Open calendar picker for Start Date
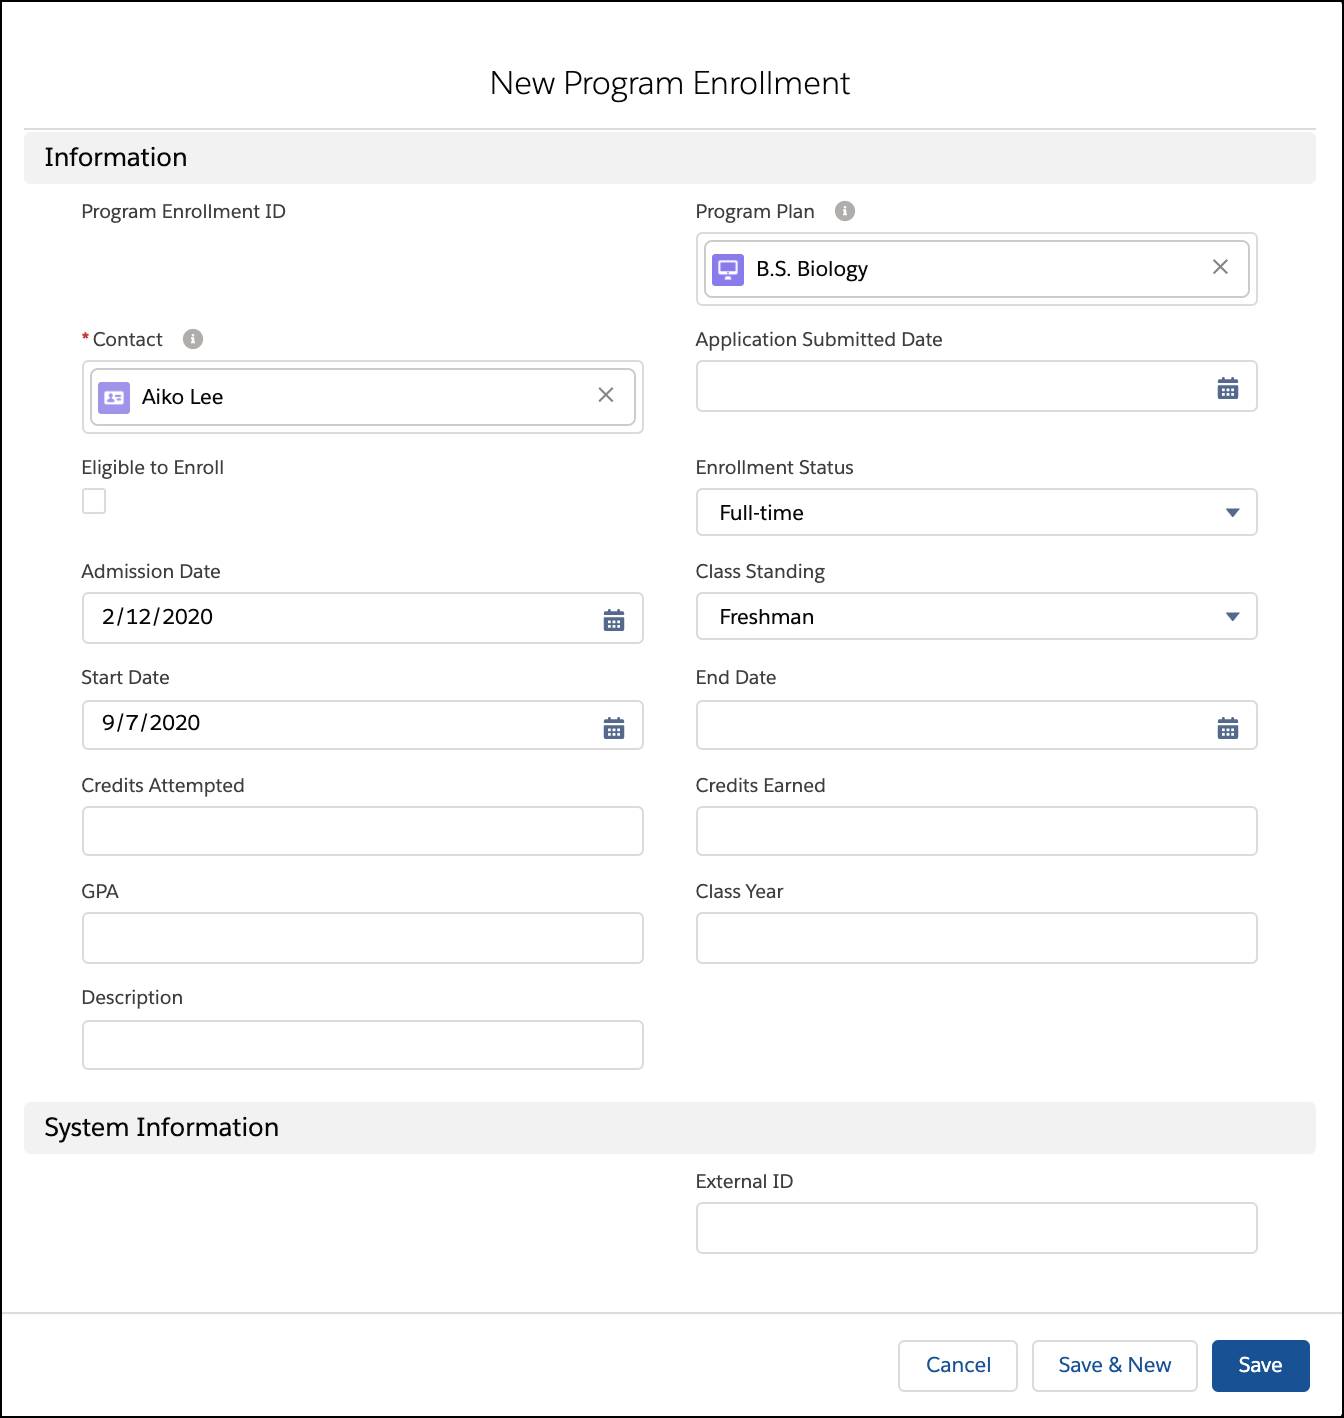Screen dimensions: 1344x1418 pyautogui.click(x=614, y=728)
